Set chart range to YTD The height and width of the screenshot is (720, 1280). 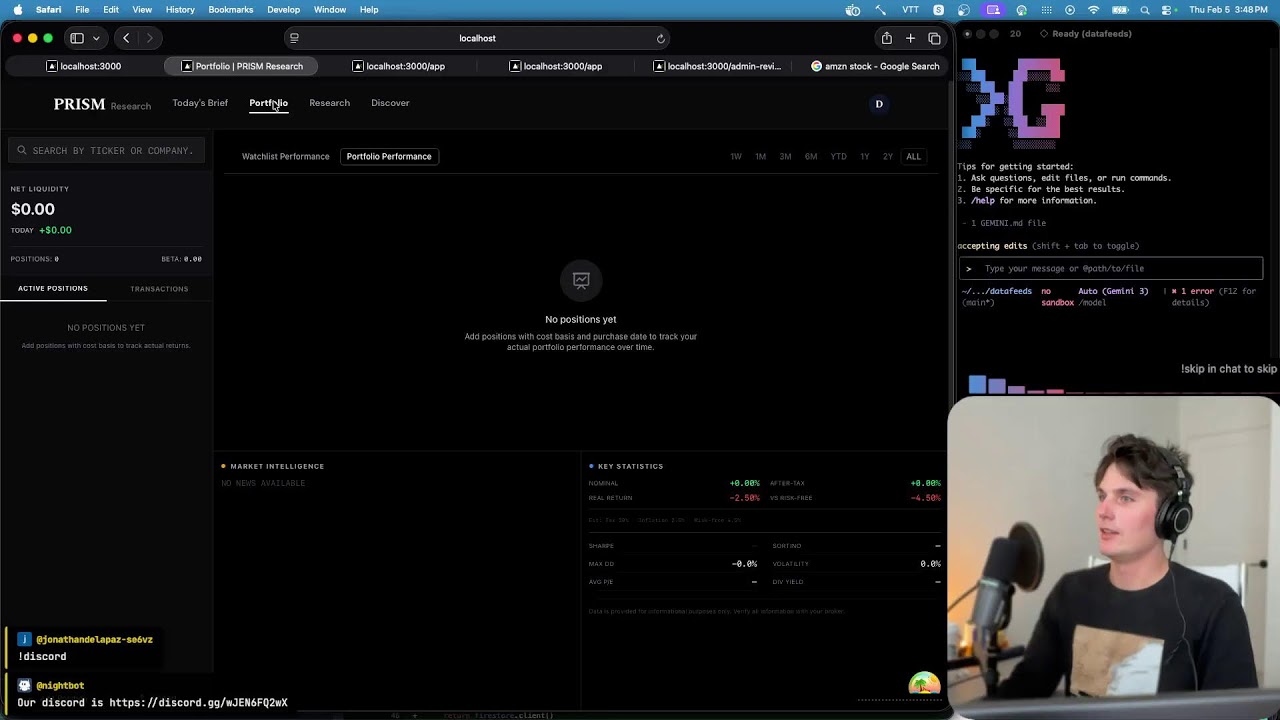pyautogui.click(x=838, y=157)
